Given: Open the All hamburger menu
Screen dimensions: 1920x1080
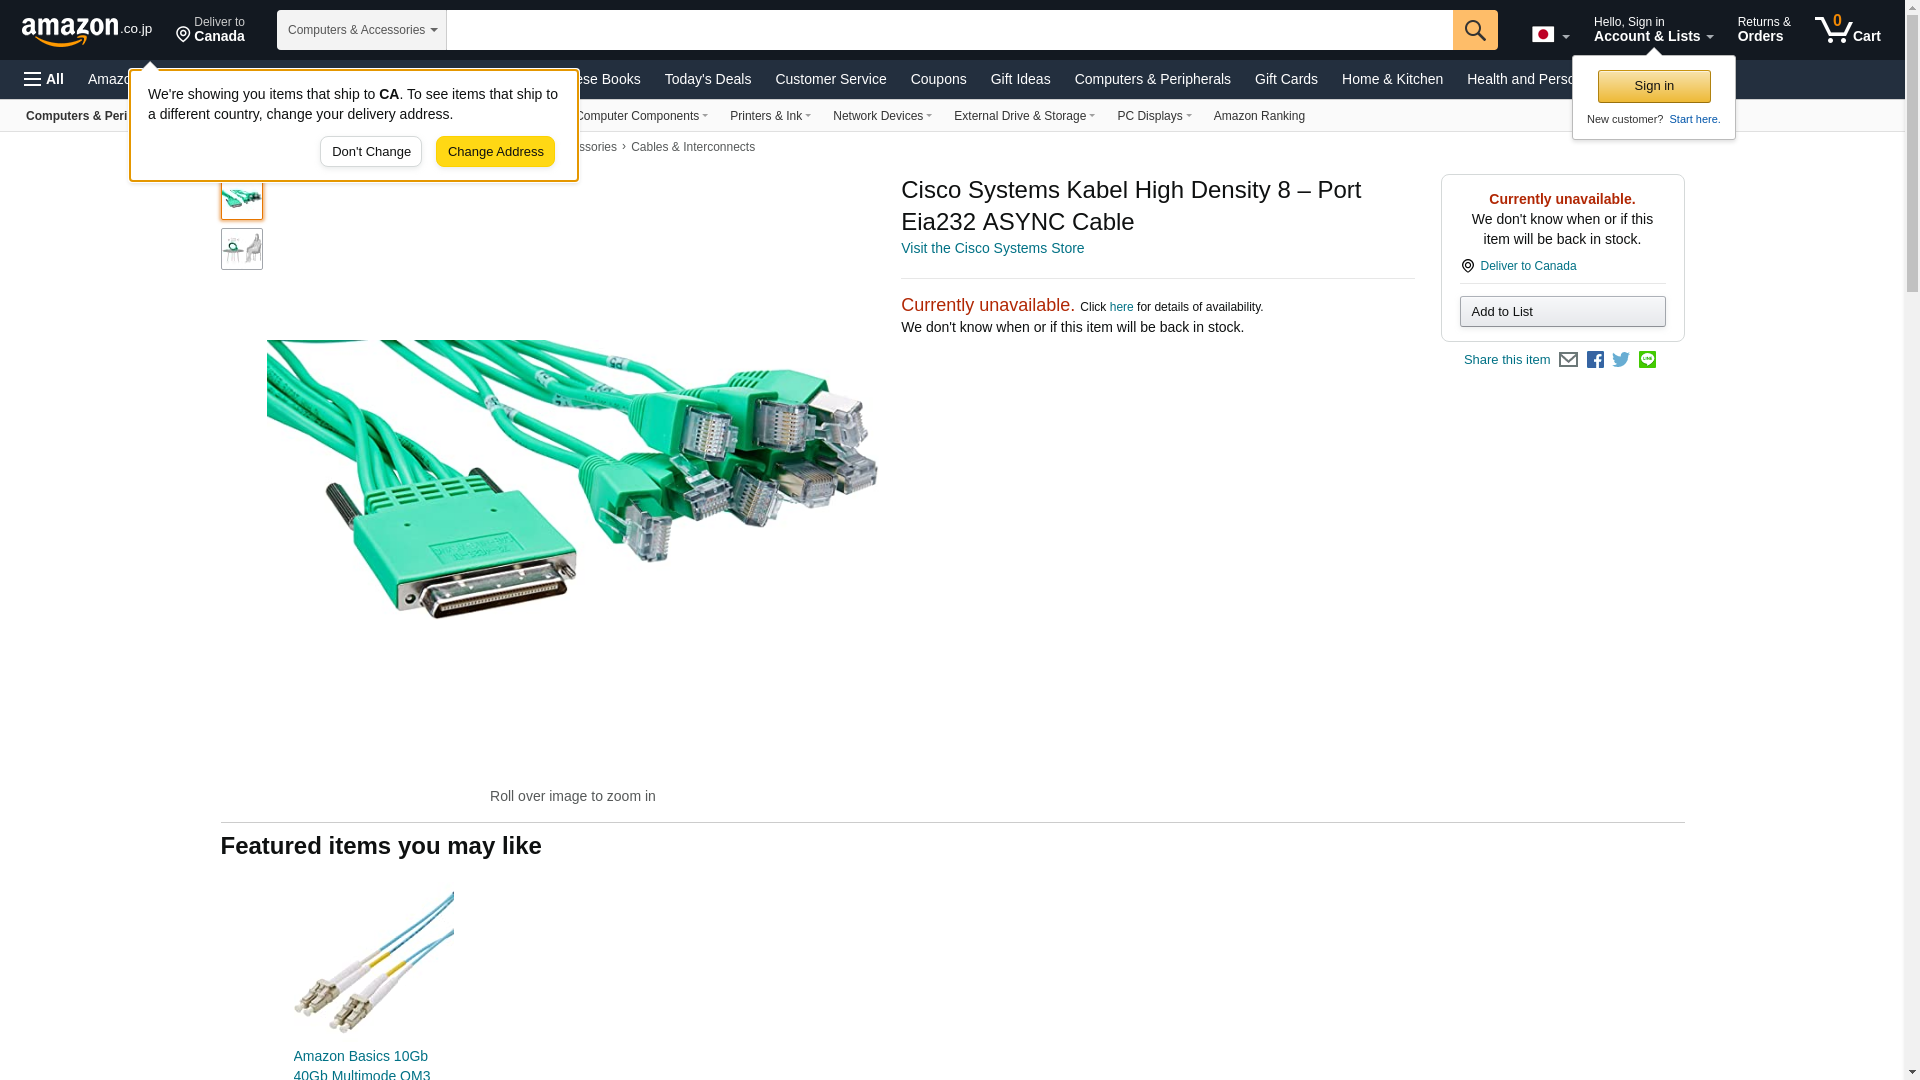Looking at the screenshot, I should [44, 79].
